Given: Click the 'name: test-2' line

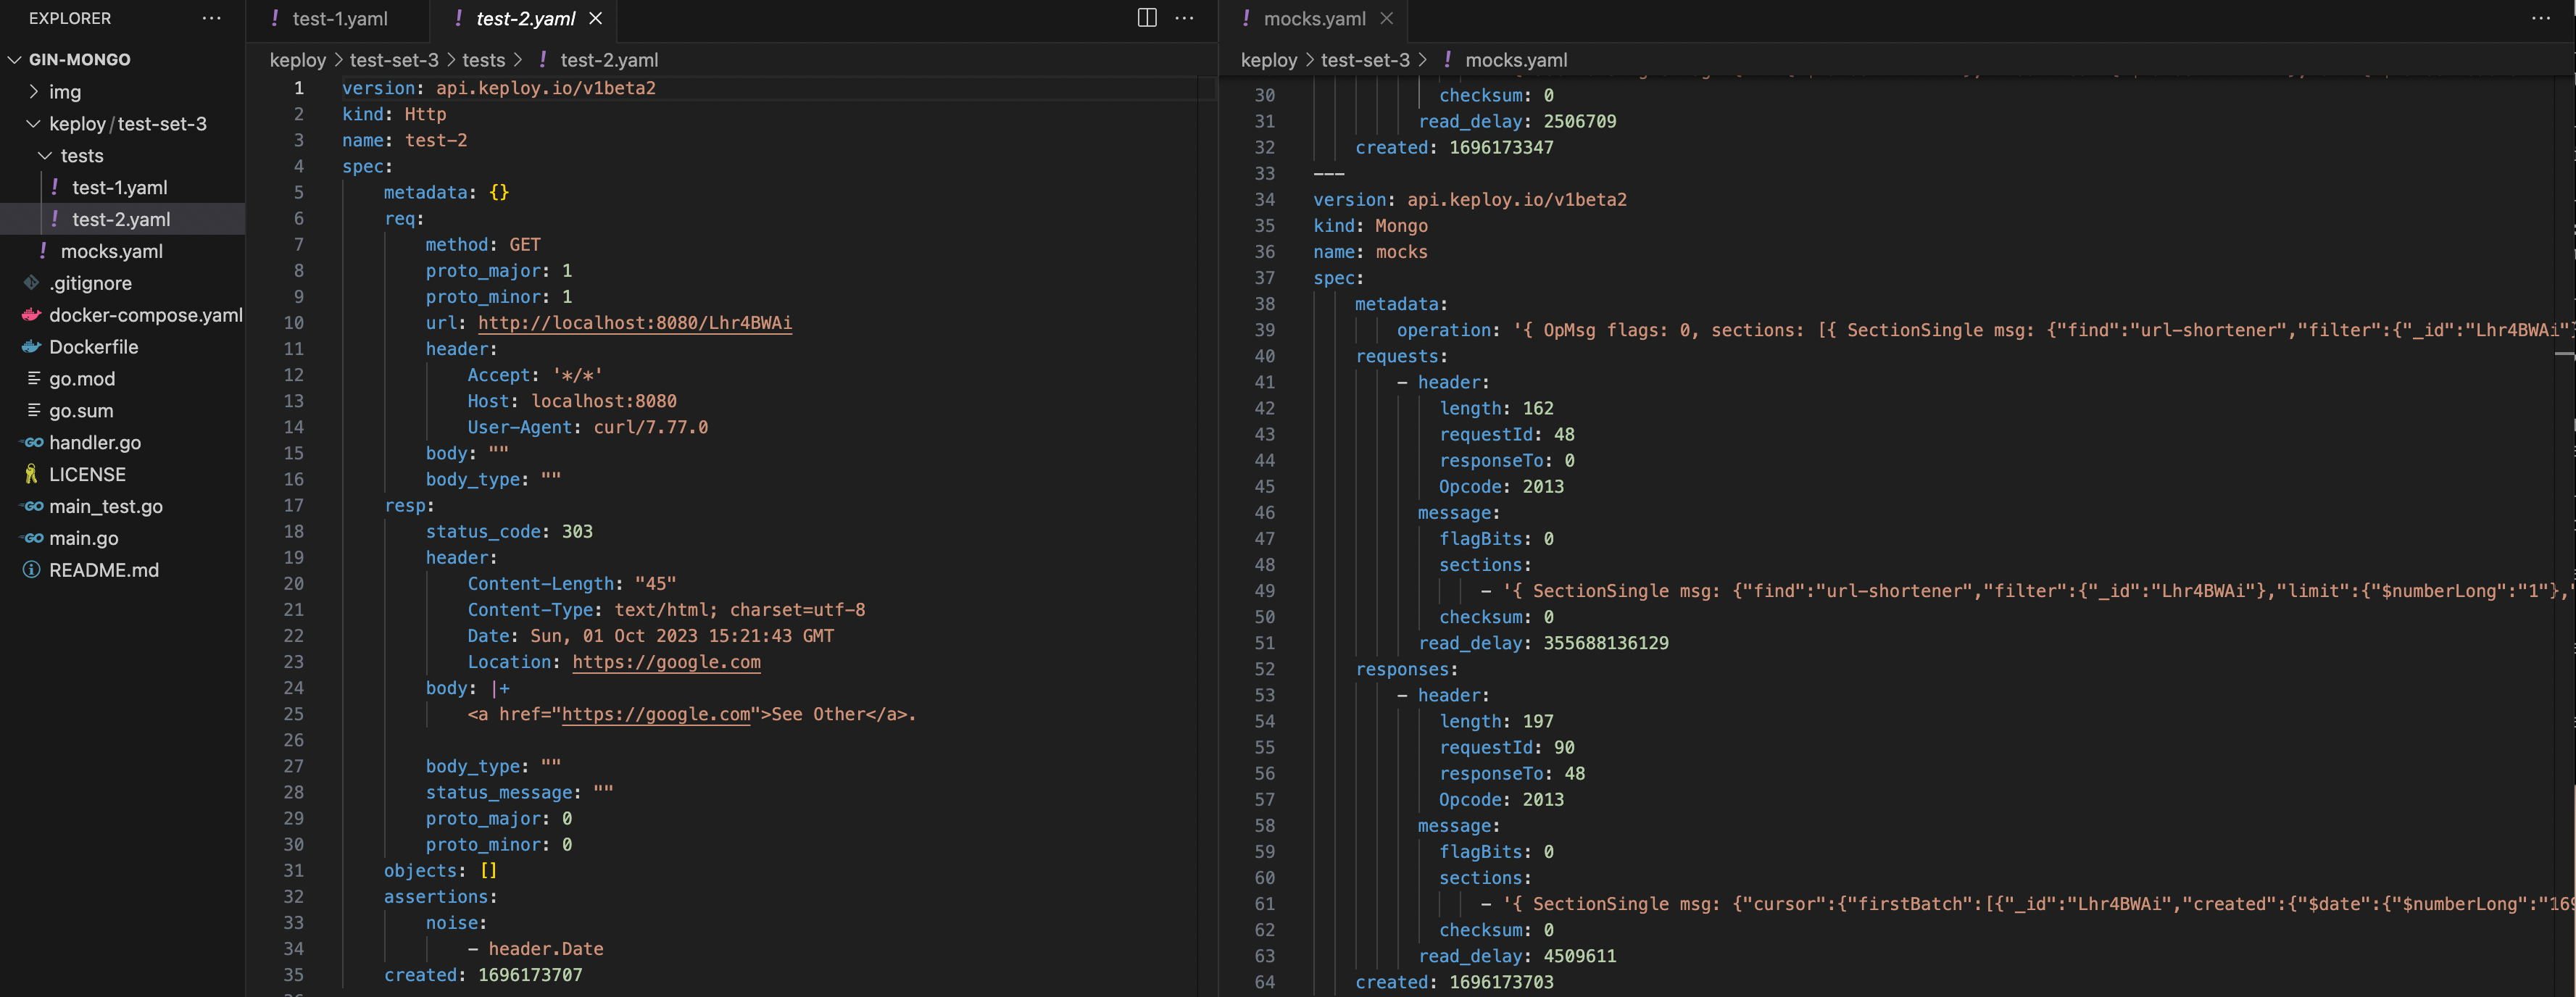Looking at the screenshot, I should [404, 140].
